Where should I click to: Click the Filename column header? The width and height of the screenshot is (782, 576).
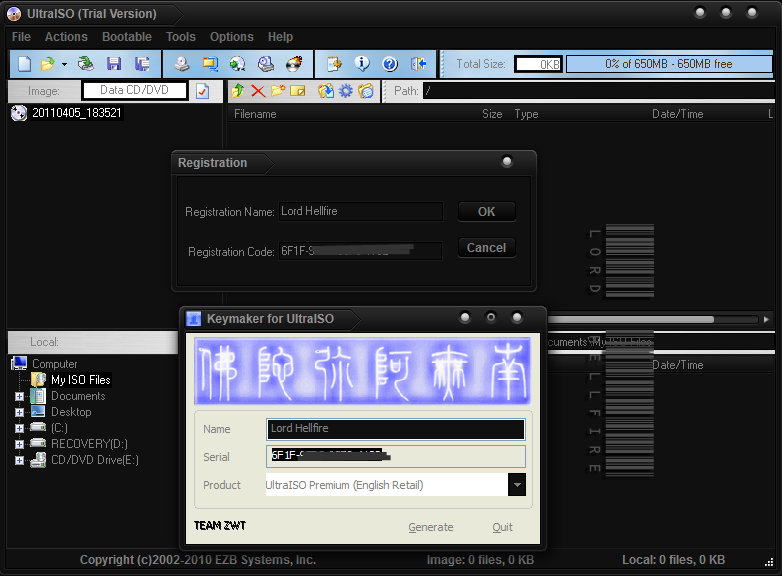tap(255, 114)
